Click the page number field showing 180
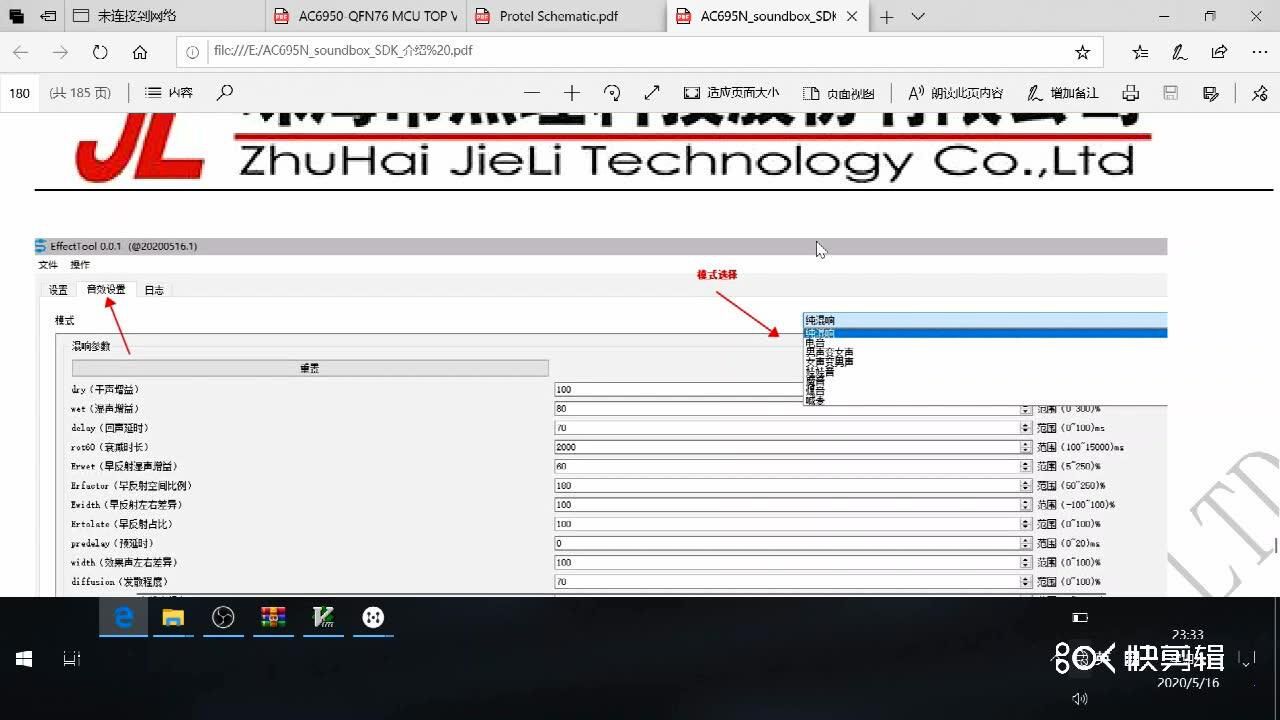Screen dimensions: 1280x720 [20, 93]
